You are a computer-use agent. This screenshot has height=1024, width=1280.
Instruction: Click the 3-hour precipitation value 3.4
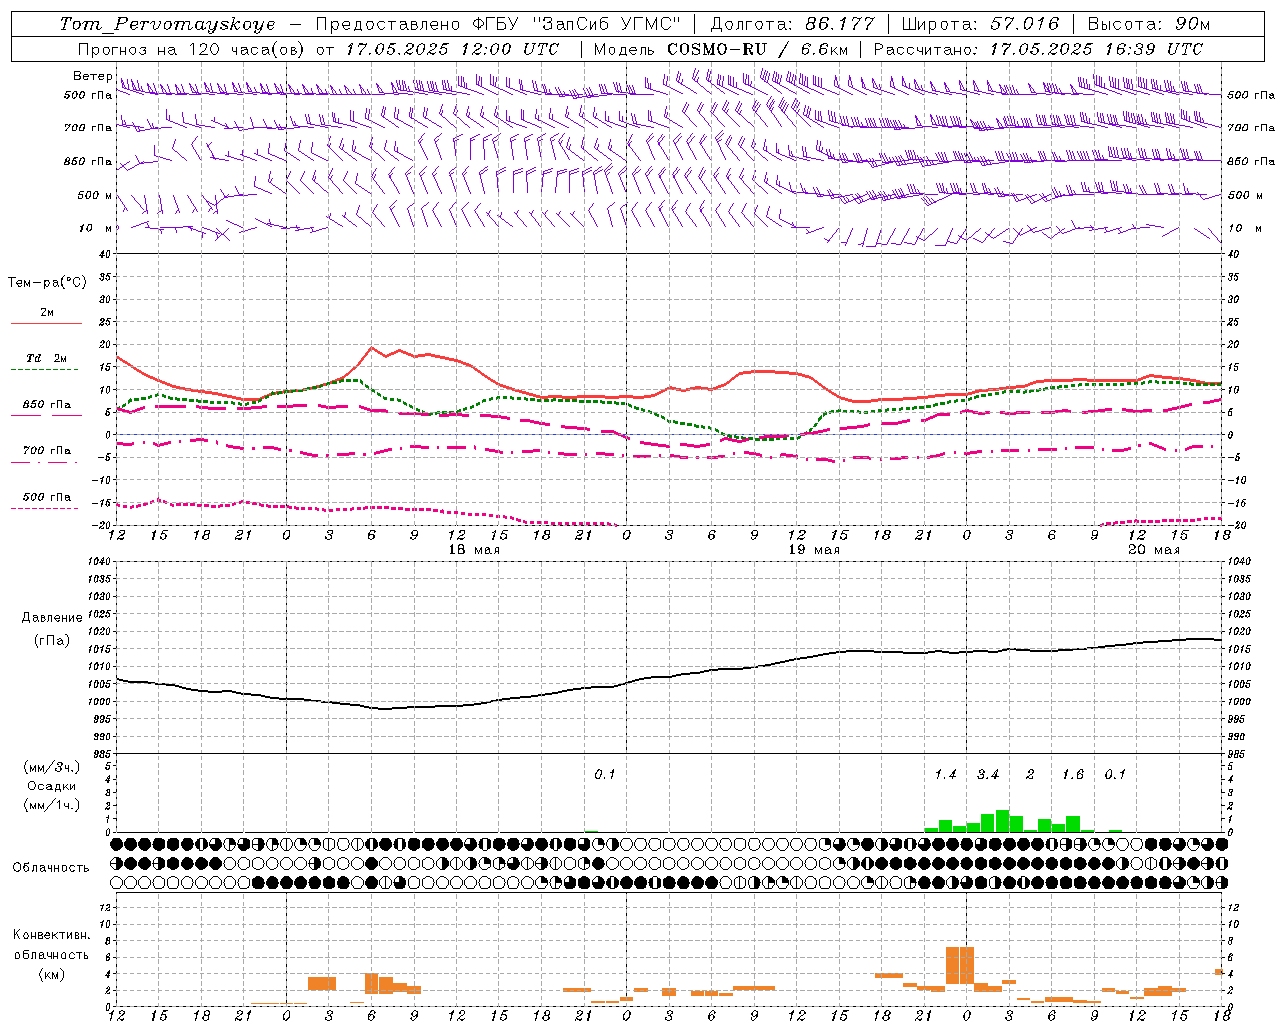coord(988,775)
